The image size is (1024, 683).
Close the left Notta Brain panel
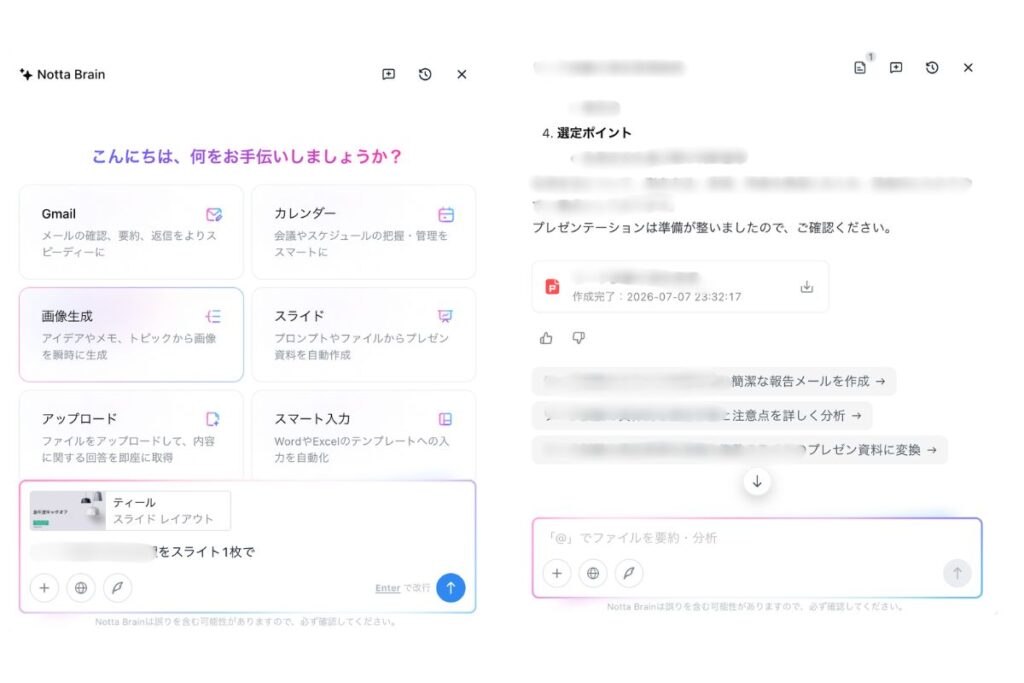click(x=462, y=74)
